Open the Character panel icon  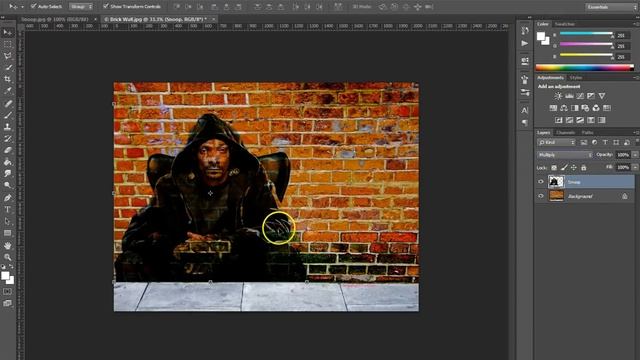click(x=524, y=110)
